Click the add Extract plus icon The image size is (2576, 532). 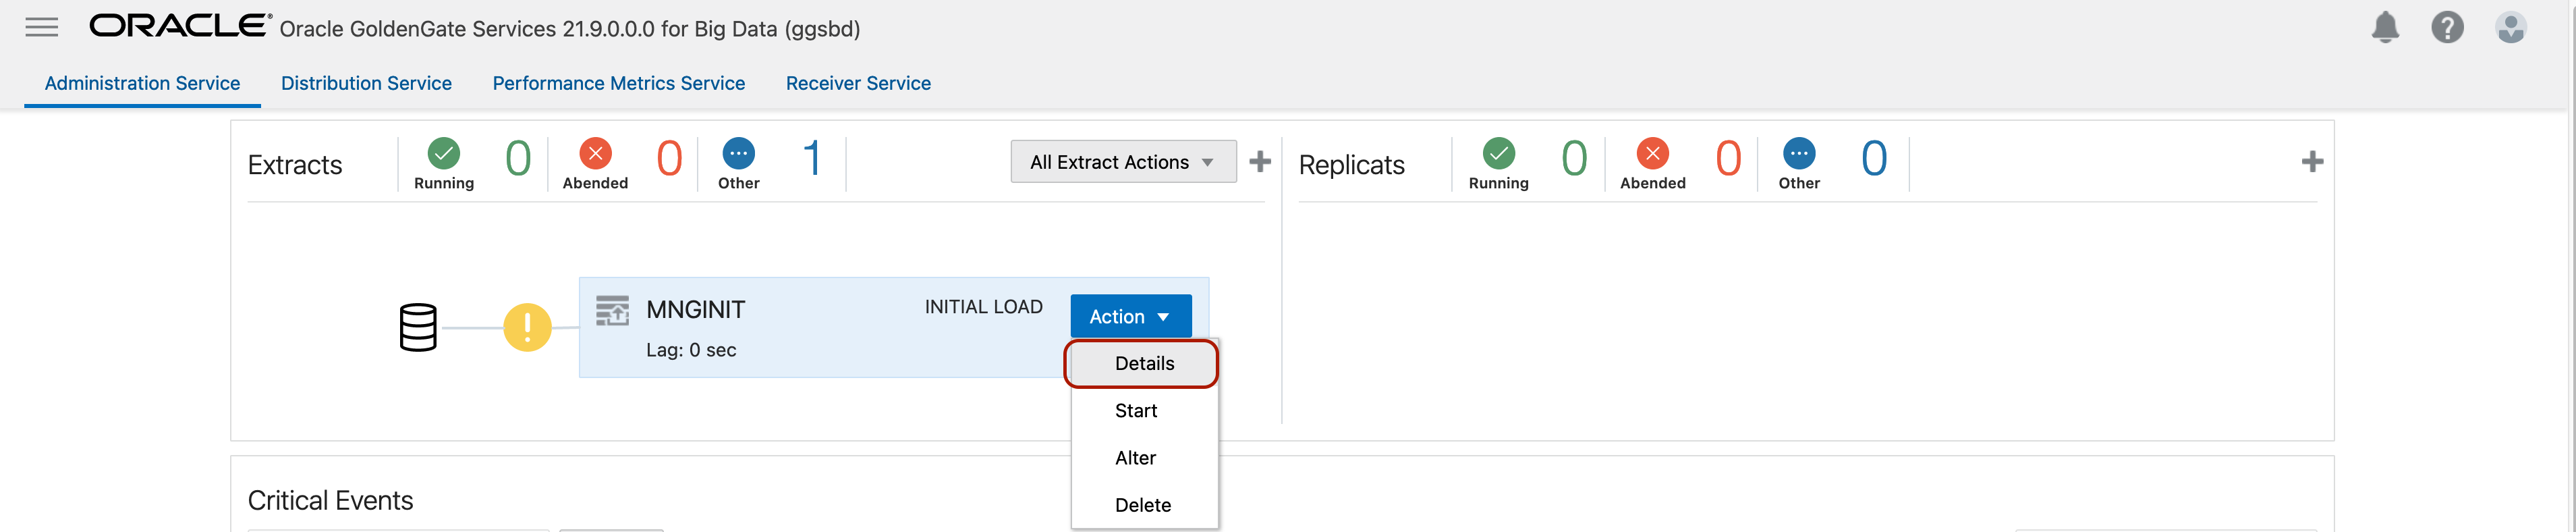(1260, 162)
